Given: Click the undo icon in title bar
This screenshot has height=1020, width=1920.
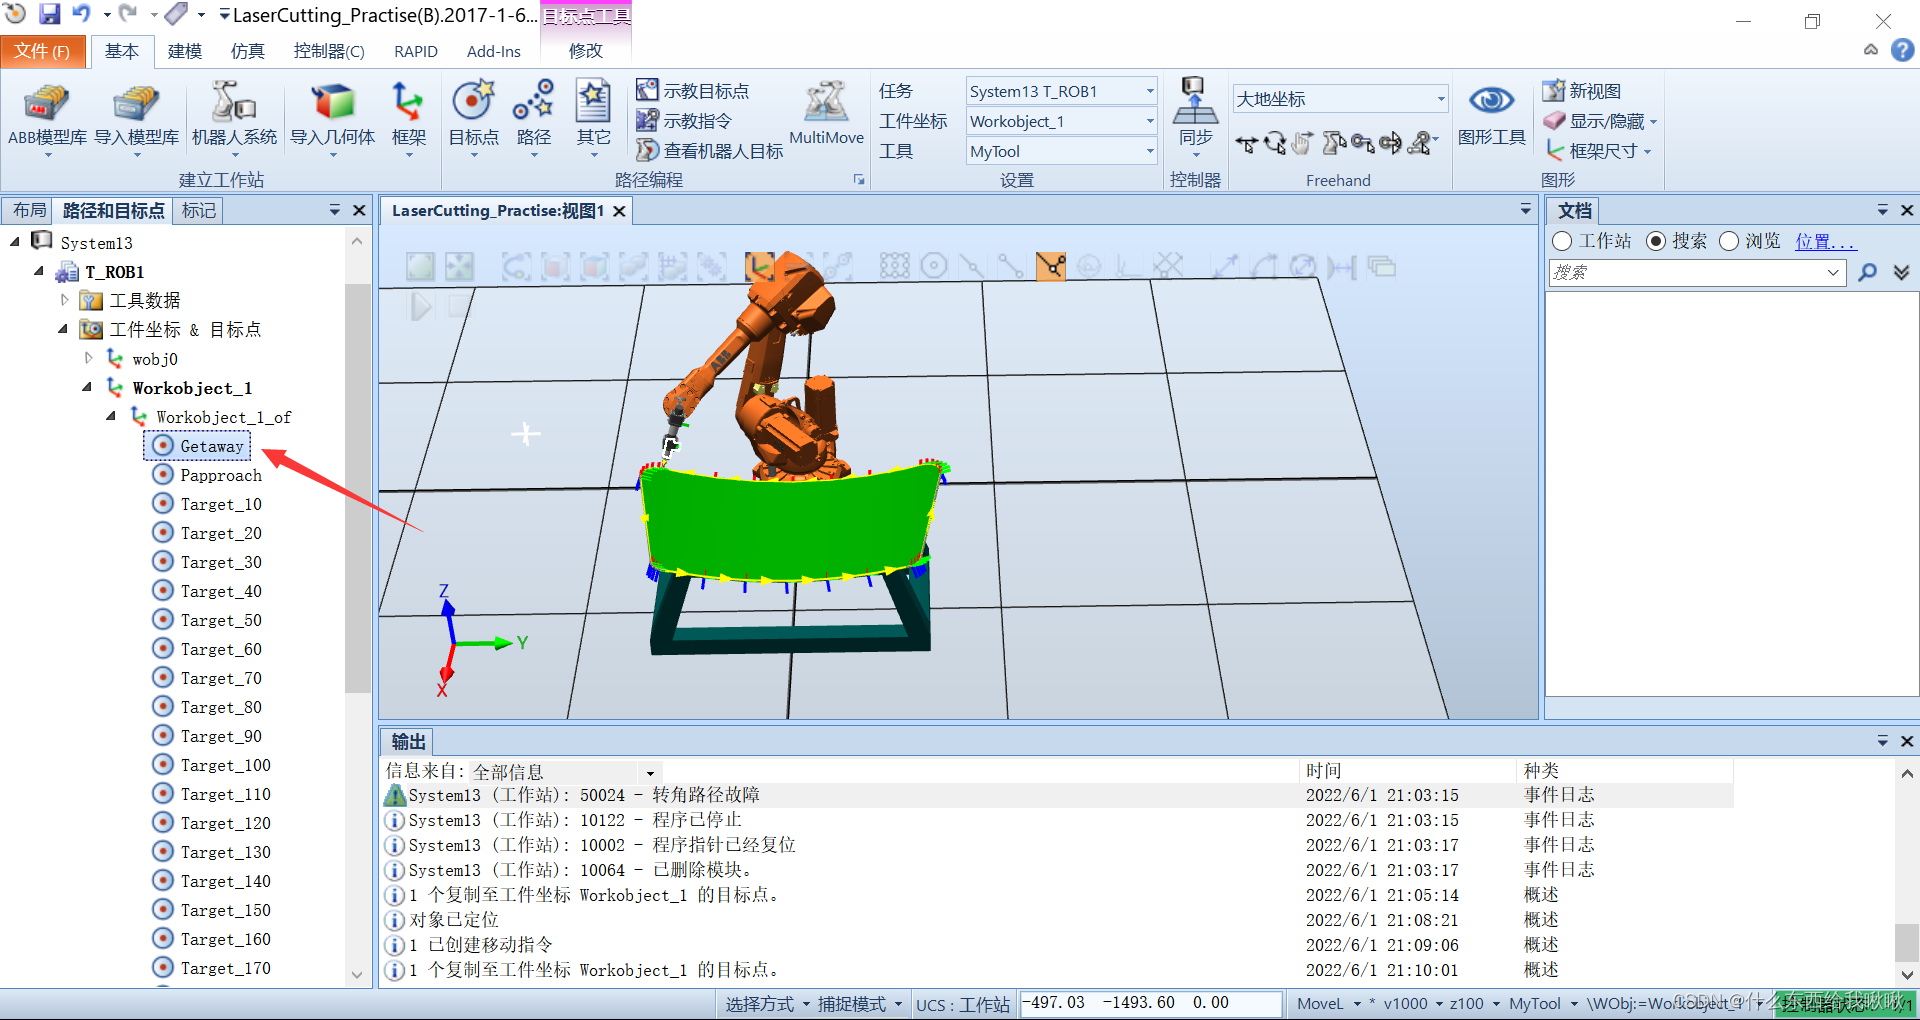Looking at the screenshot, I should point(81,14).
